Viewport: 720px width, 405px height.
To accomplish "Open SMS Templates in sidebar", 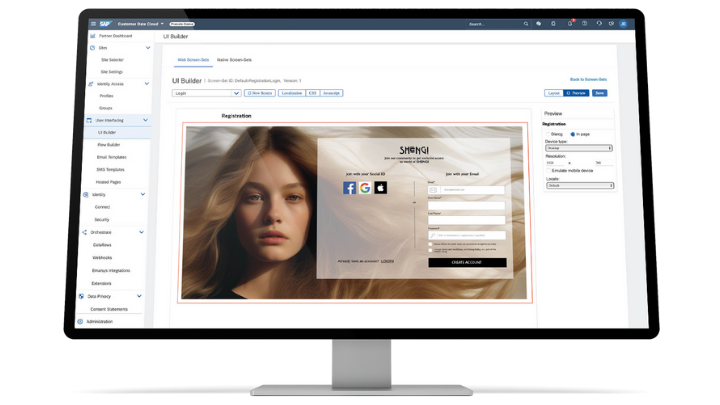I will click(x=110, y=169).
